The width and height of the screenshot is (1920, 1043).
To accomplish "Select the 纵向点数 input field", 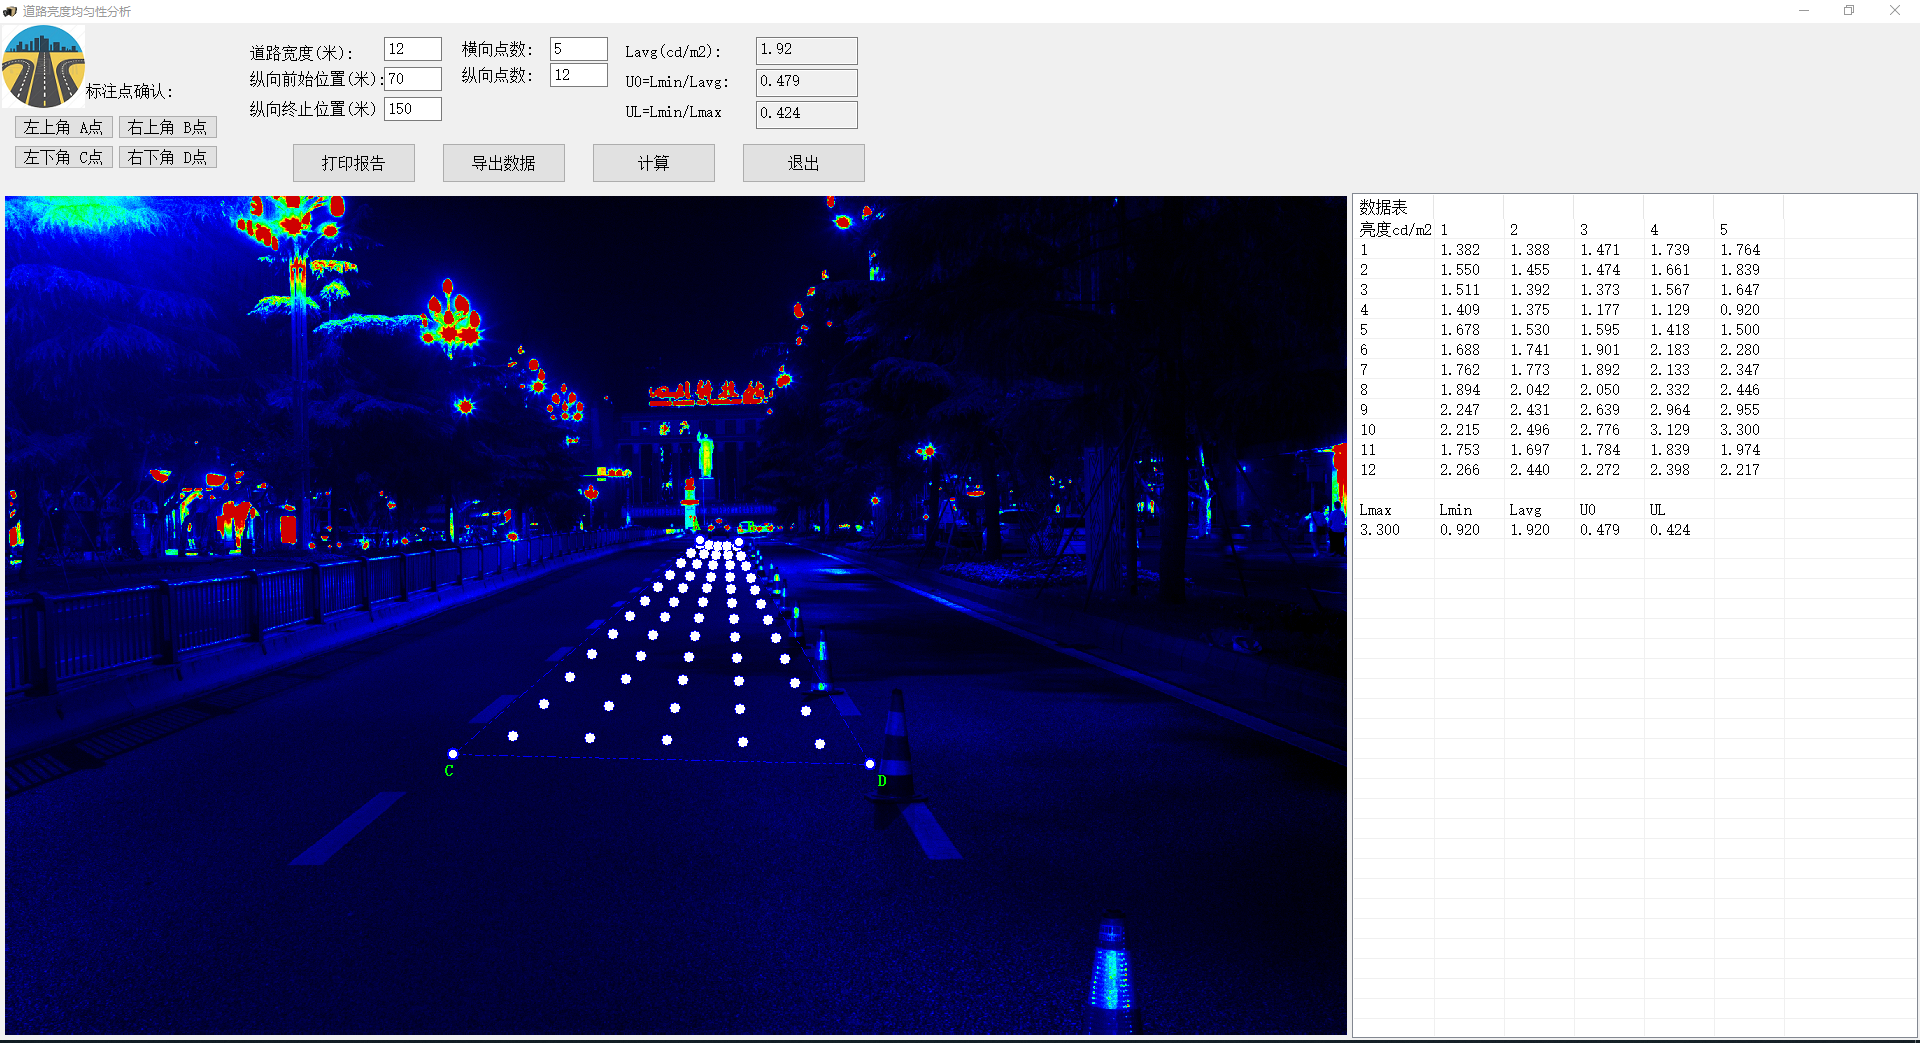I will (578, 75).
